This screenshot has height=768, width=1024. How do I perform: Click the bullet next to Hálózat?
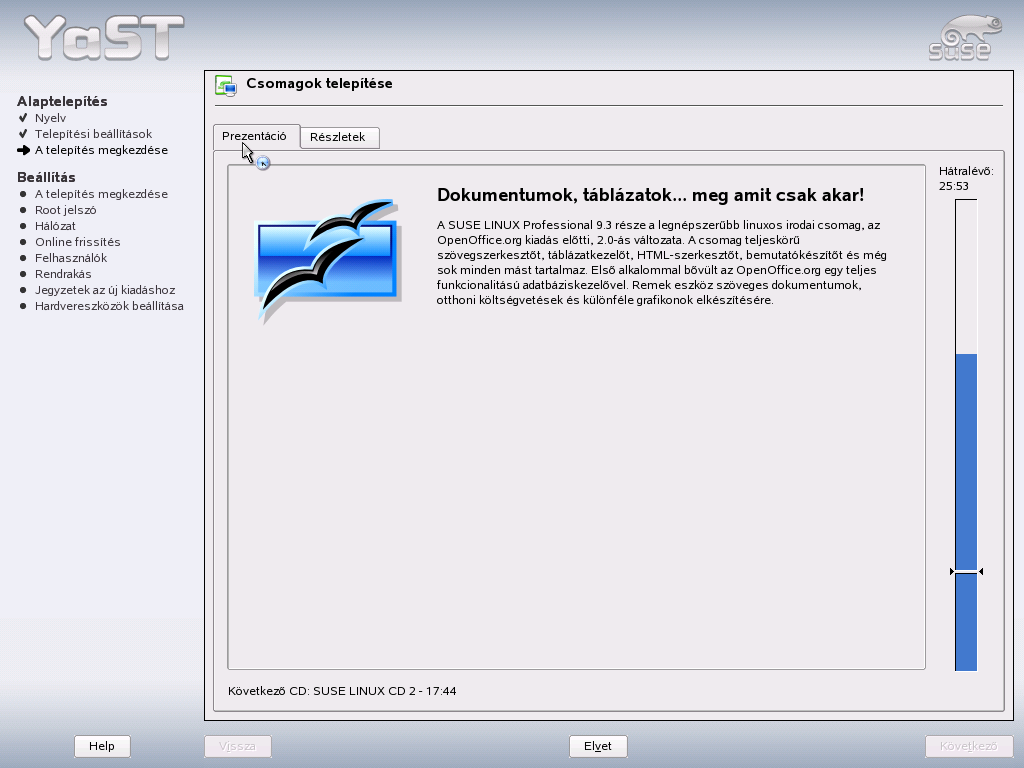click(24, 226)
